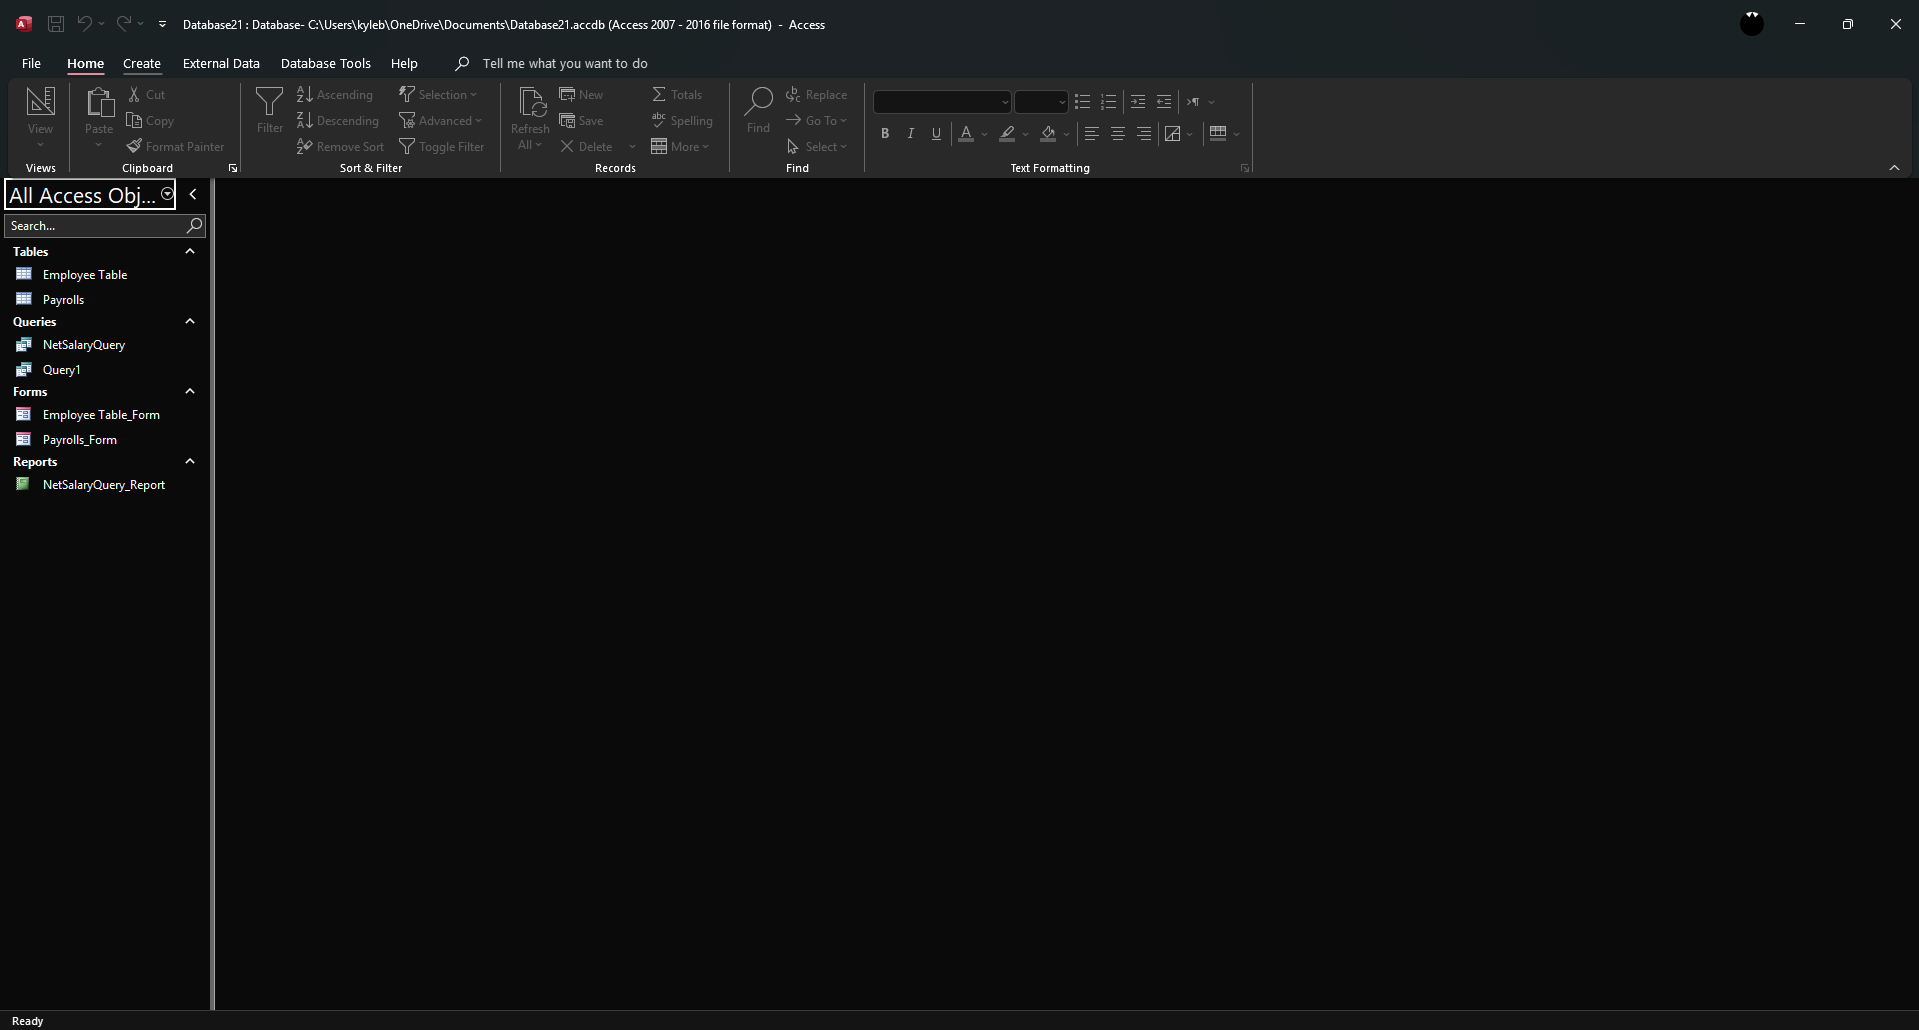Click the Cut scissors button
Viewport: 1919px width, 1030px height.
tap(146, 94)
